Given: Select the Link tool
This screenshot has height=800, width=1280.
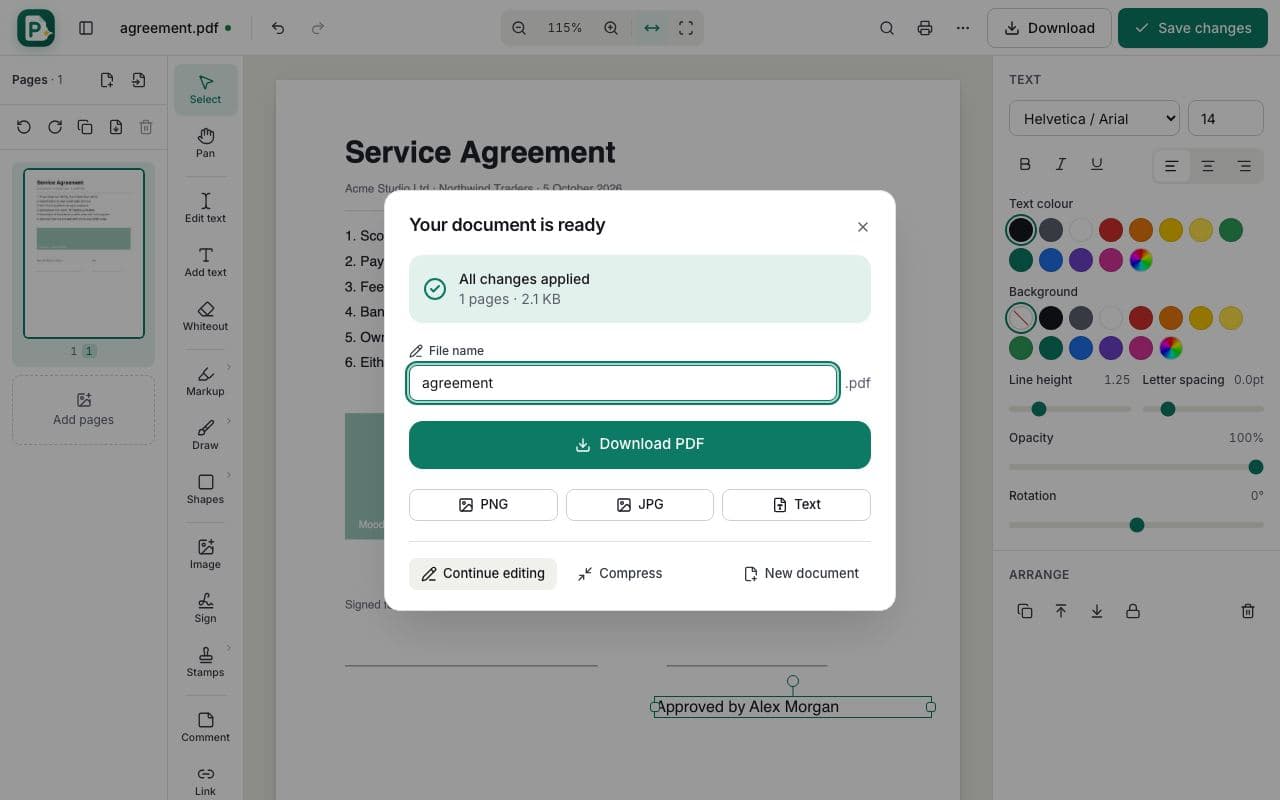Looking at the screenshot, I should pyautogui.click(x=205, y=781).
